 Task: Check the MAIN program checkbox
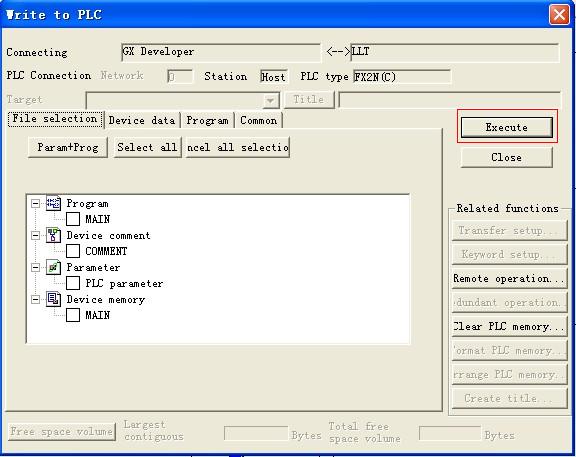click(x=73, y=219)
